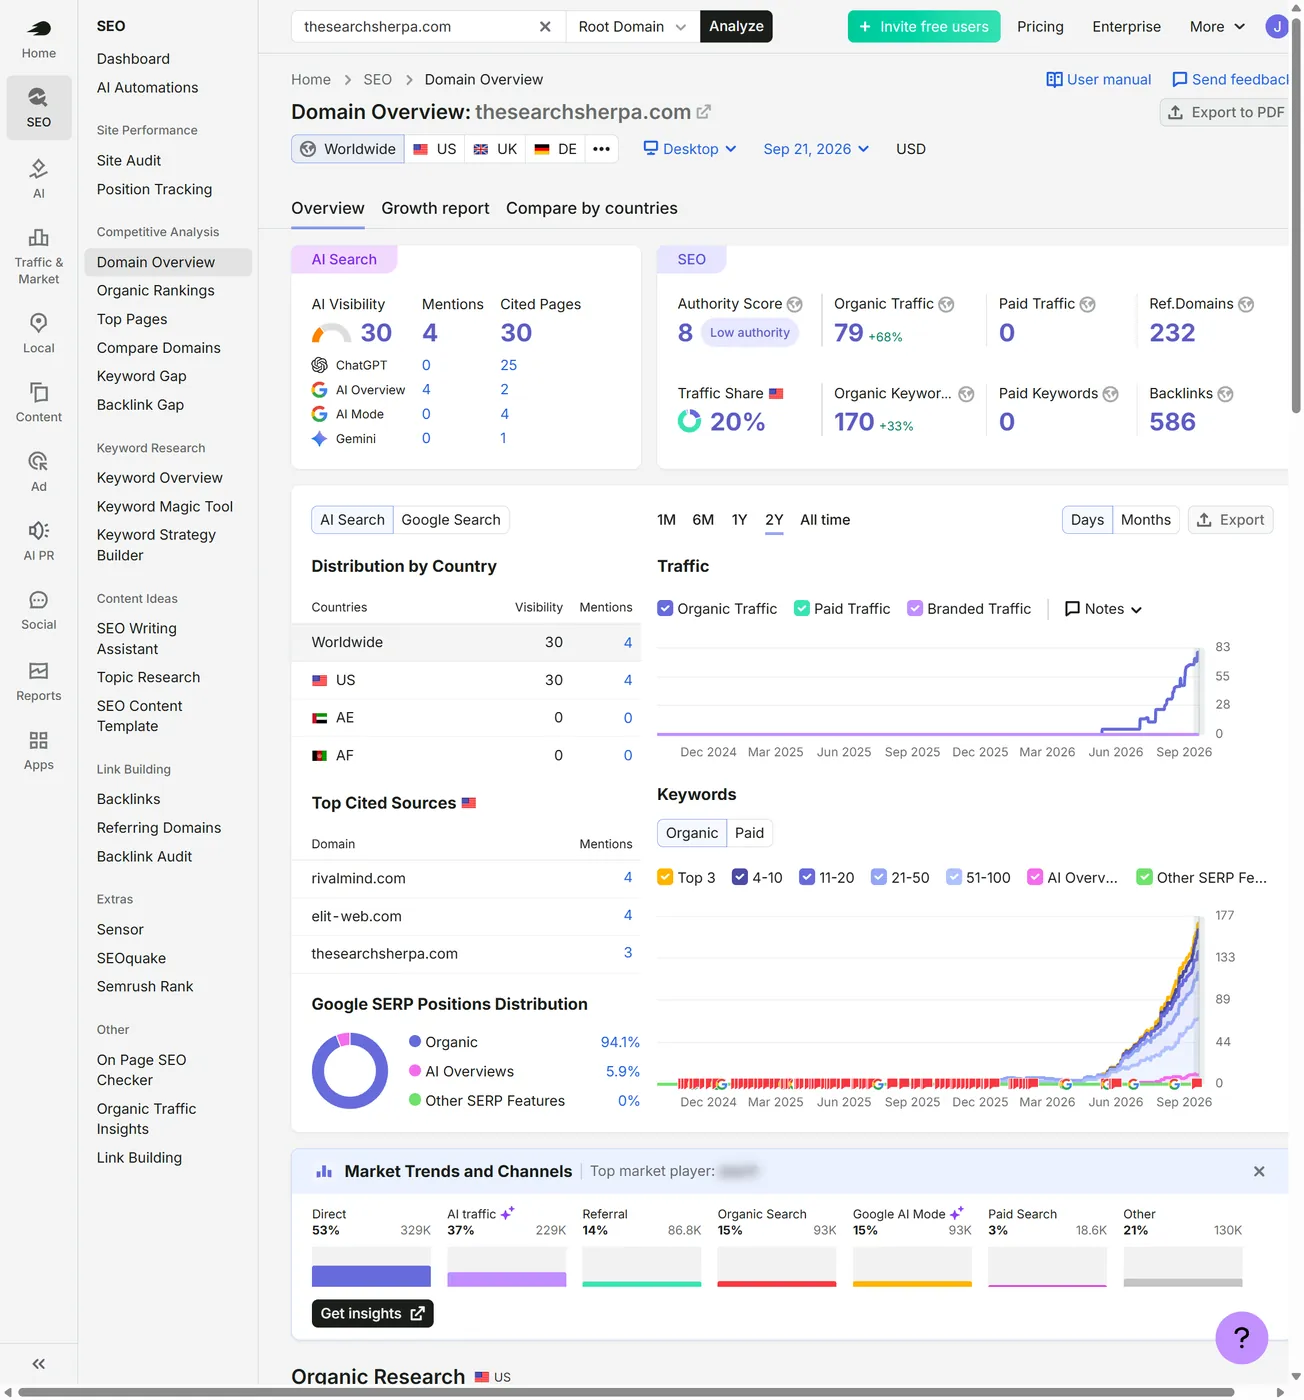Switch to Compare by countries tab

[592, 208]
